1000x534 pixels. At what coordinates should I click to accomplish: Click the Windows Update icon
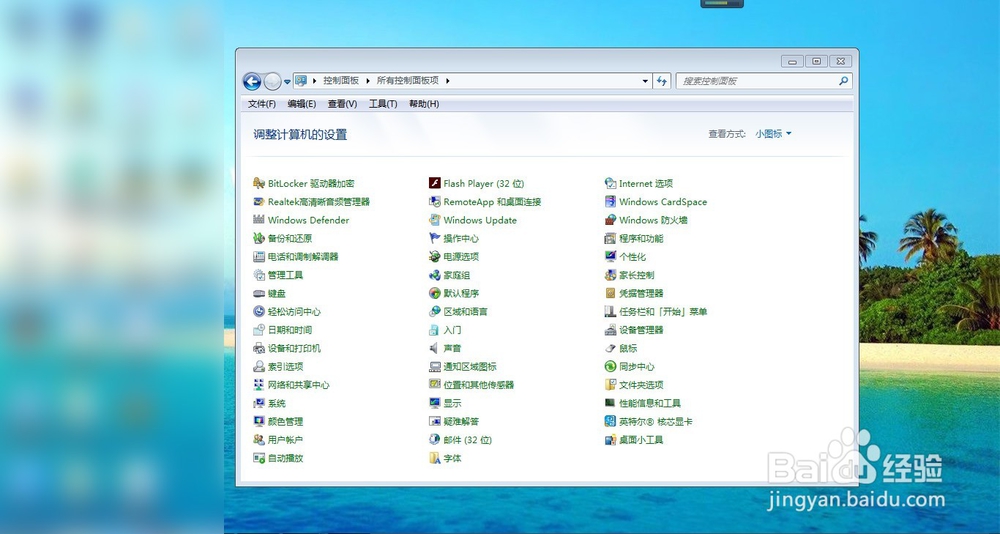pyautogui.click(x=435, y=220)
